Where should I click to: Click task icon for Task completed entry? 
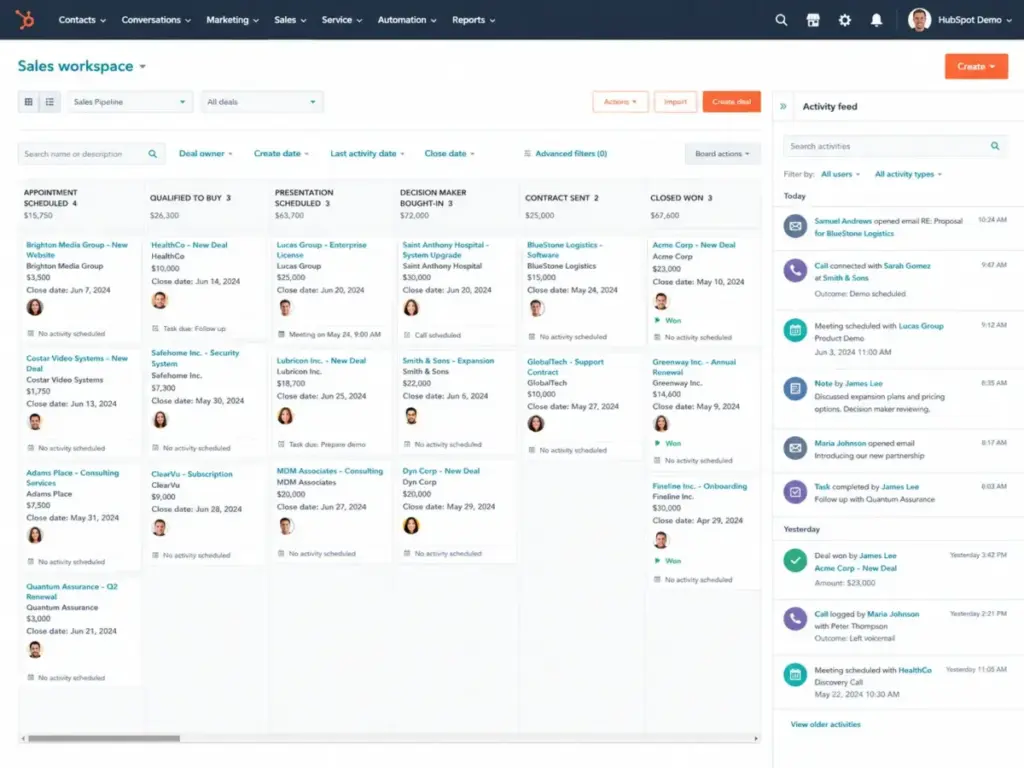tap(795, 492)
